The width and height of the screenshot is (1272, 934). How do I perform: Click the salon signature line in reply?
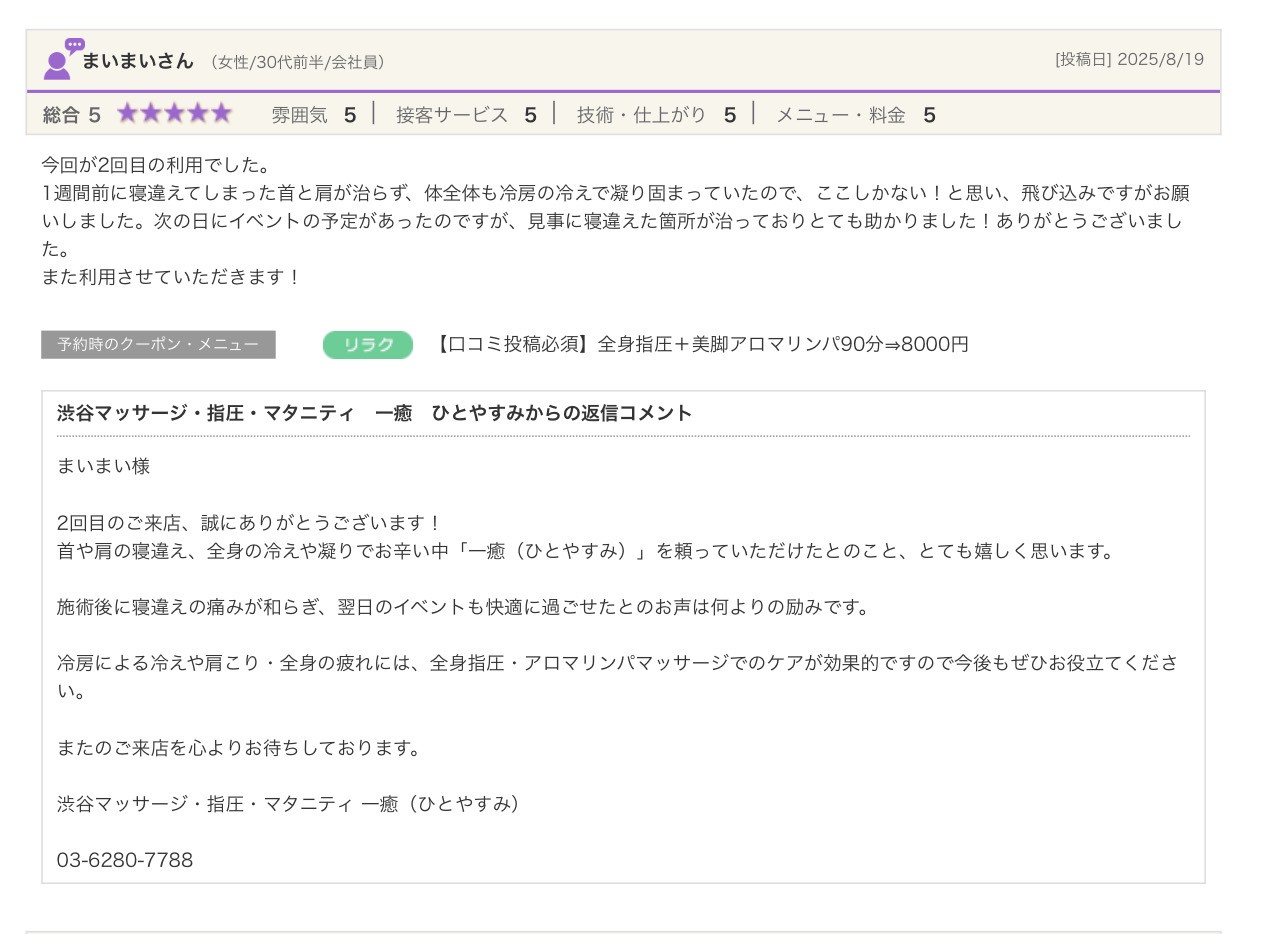pyautogui.click(x=288, y=804)
